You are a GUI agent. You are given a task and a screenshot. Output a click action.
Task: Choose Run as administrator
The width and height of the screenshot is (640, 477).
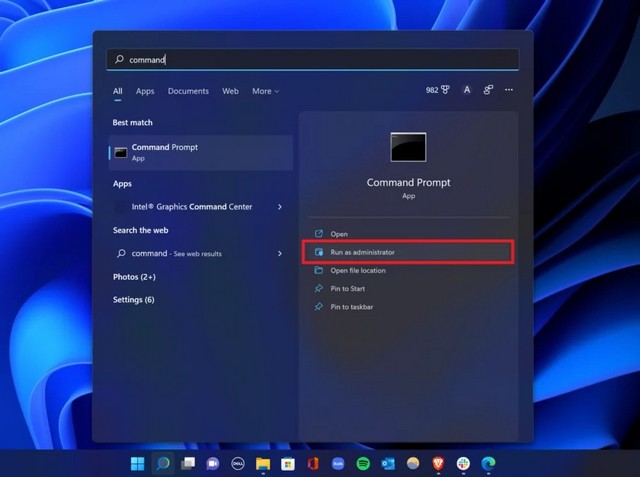point(362,252)
